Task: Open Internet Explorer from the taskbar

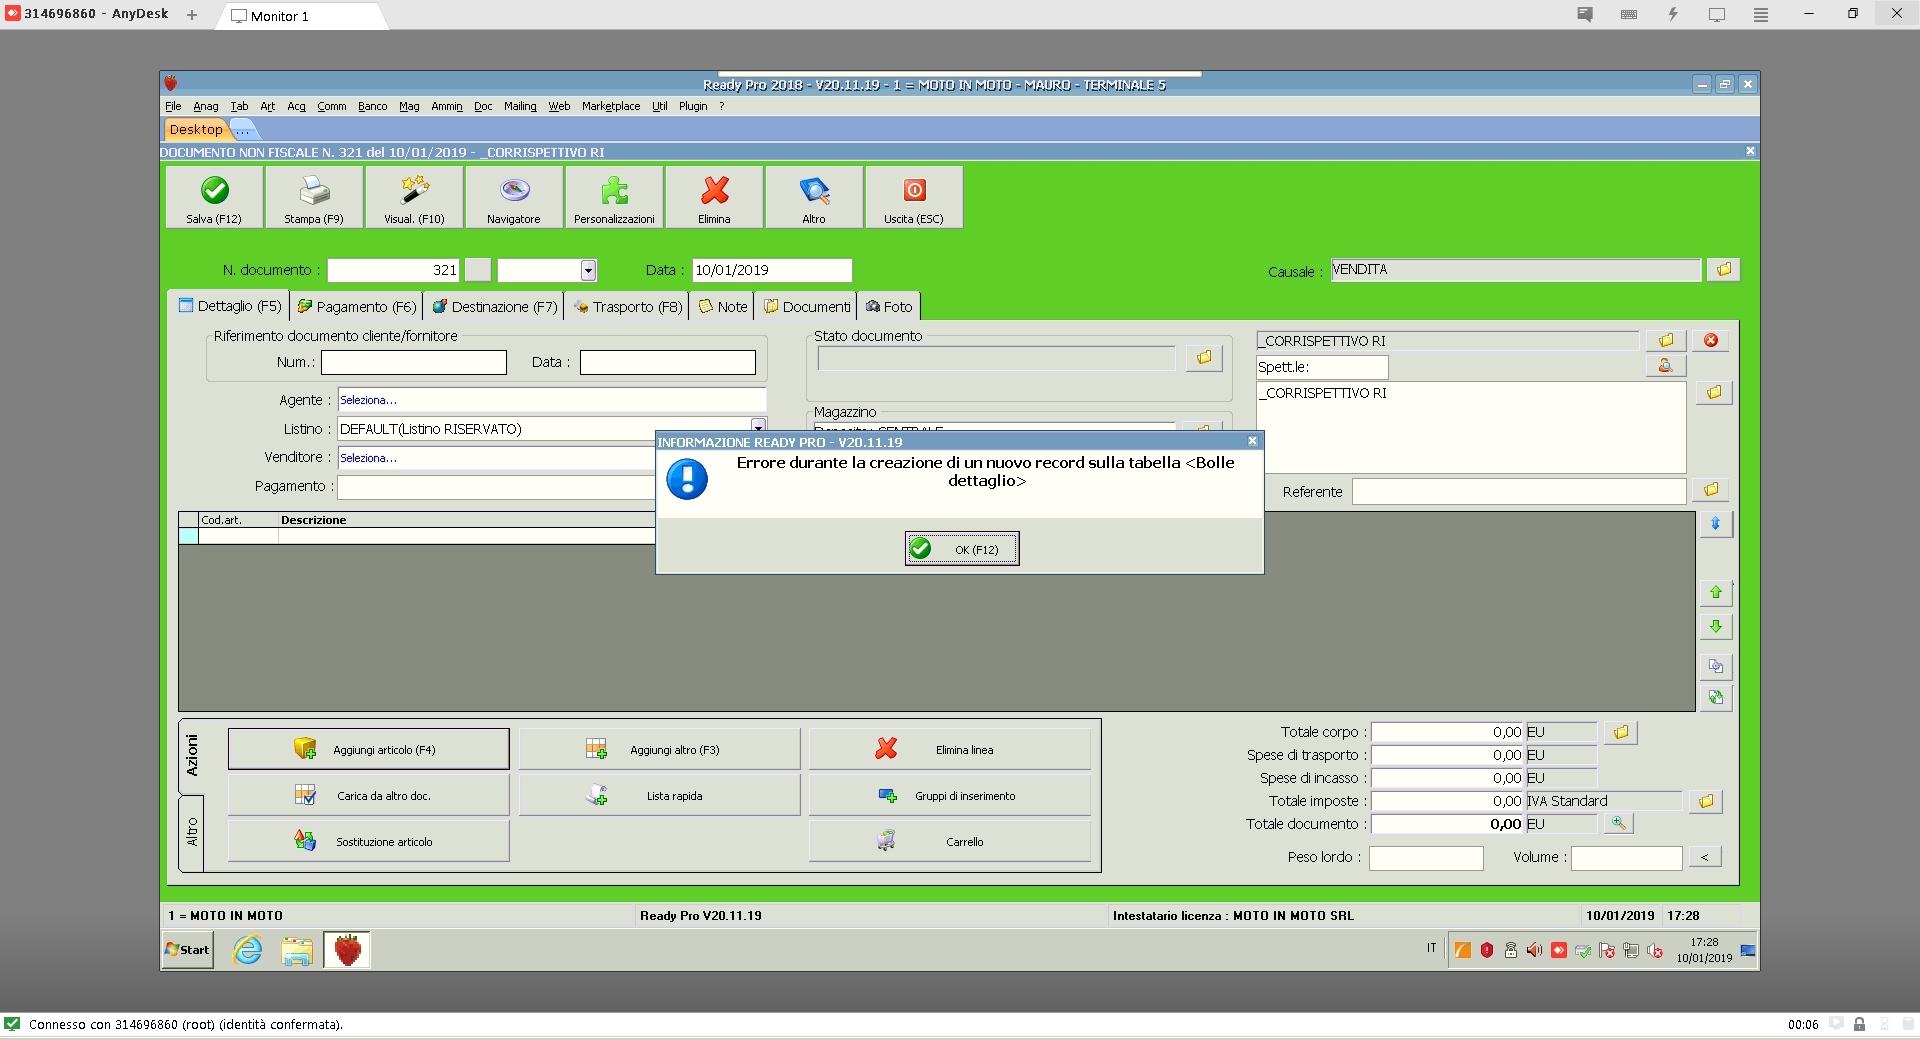Action: pos(248,950)
